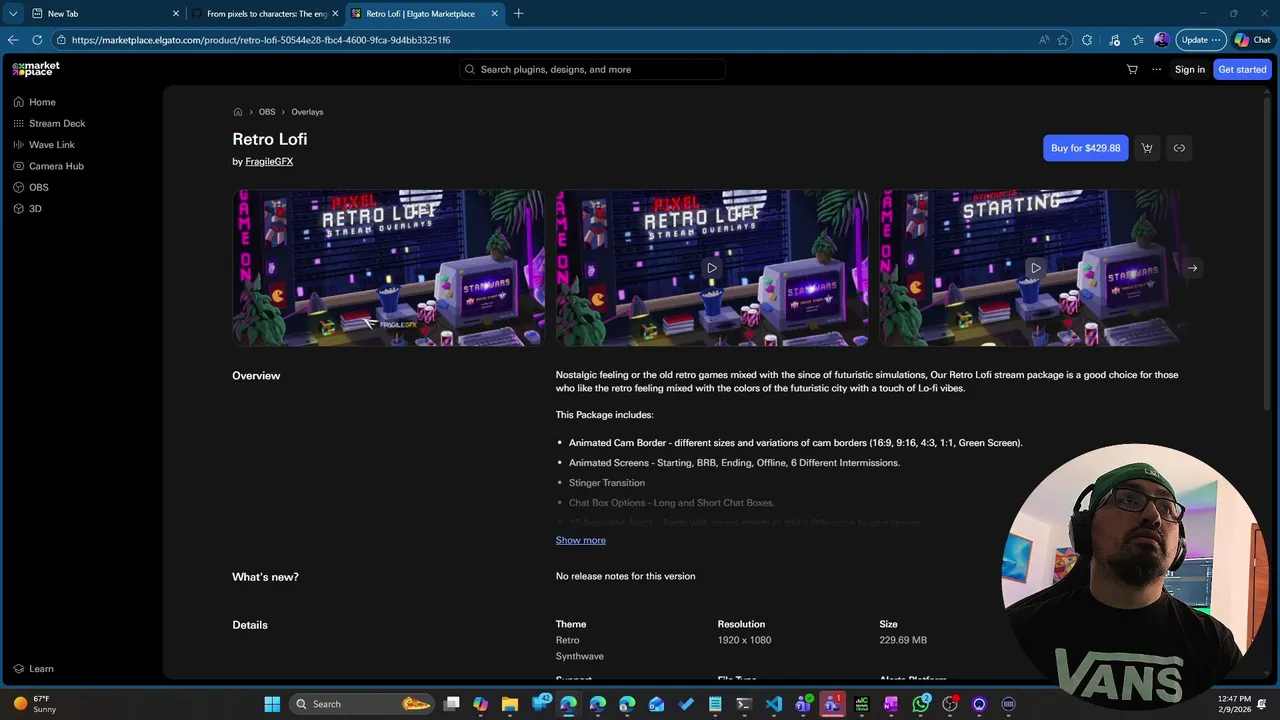1280x720 pixels.
Task: Open Wave Link in the sidebar
Action: [44, 145]
